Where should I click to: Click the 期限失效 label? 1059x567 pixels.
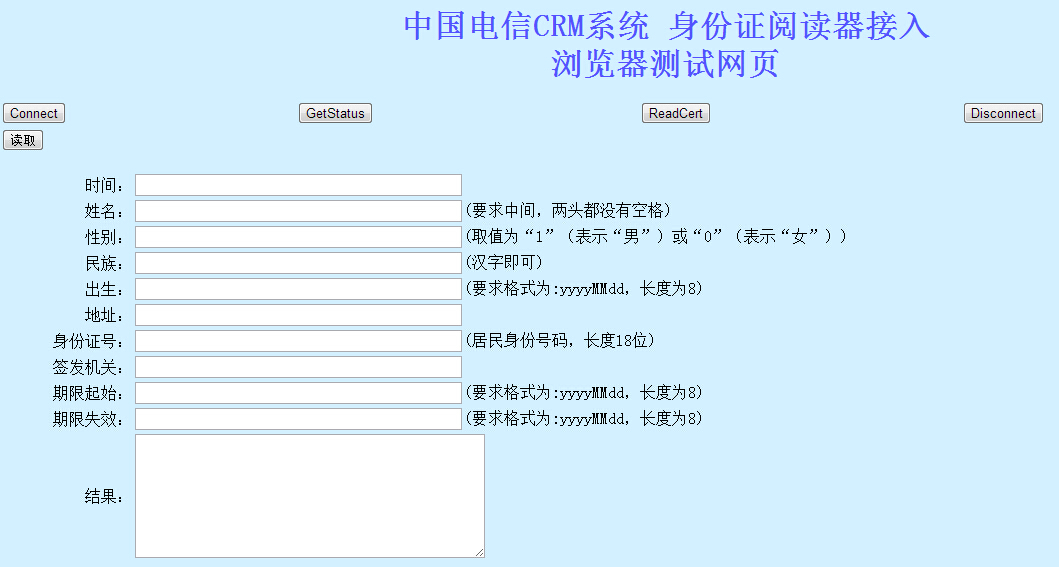88,420
